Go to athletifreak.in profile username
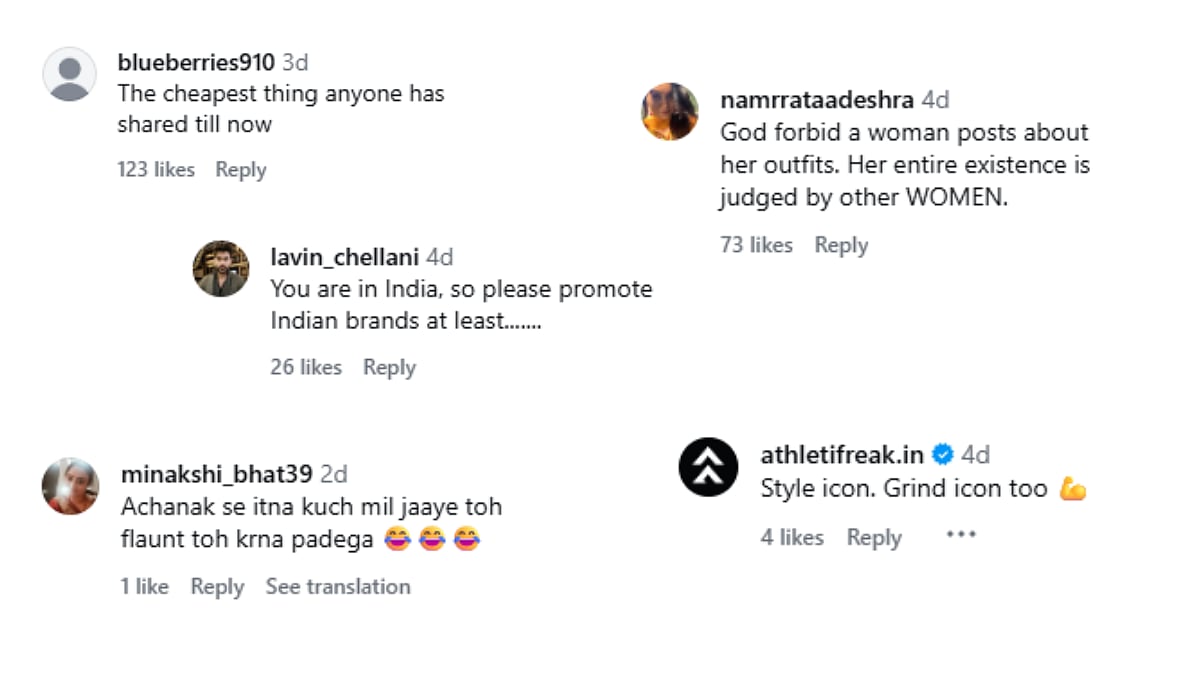The image size is (1200, 675). (x=842, y=455)
